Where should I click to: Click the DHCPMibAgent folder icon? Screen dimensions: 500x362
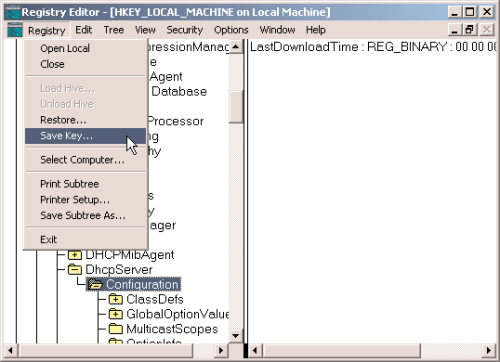point(75,255)
